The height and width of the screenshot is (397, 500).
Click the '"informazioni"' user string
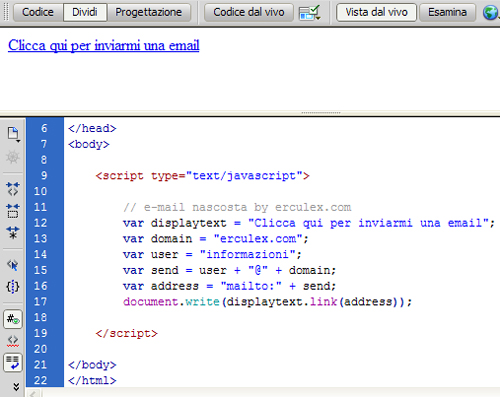(x=247, y=255)
